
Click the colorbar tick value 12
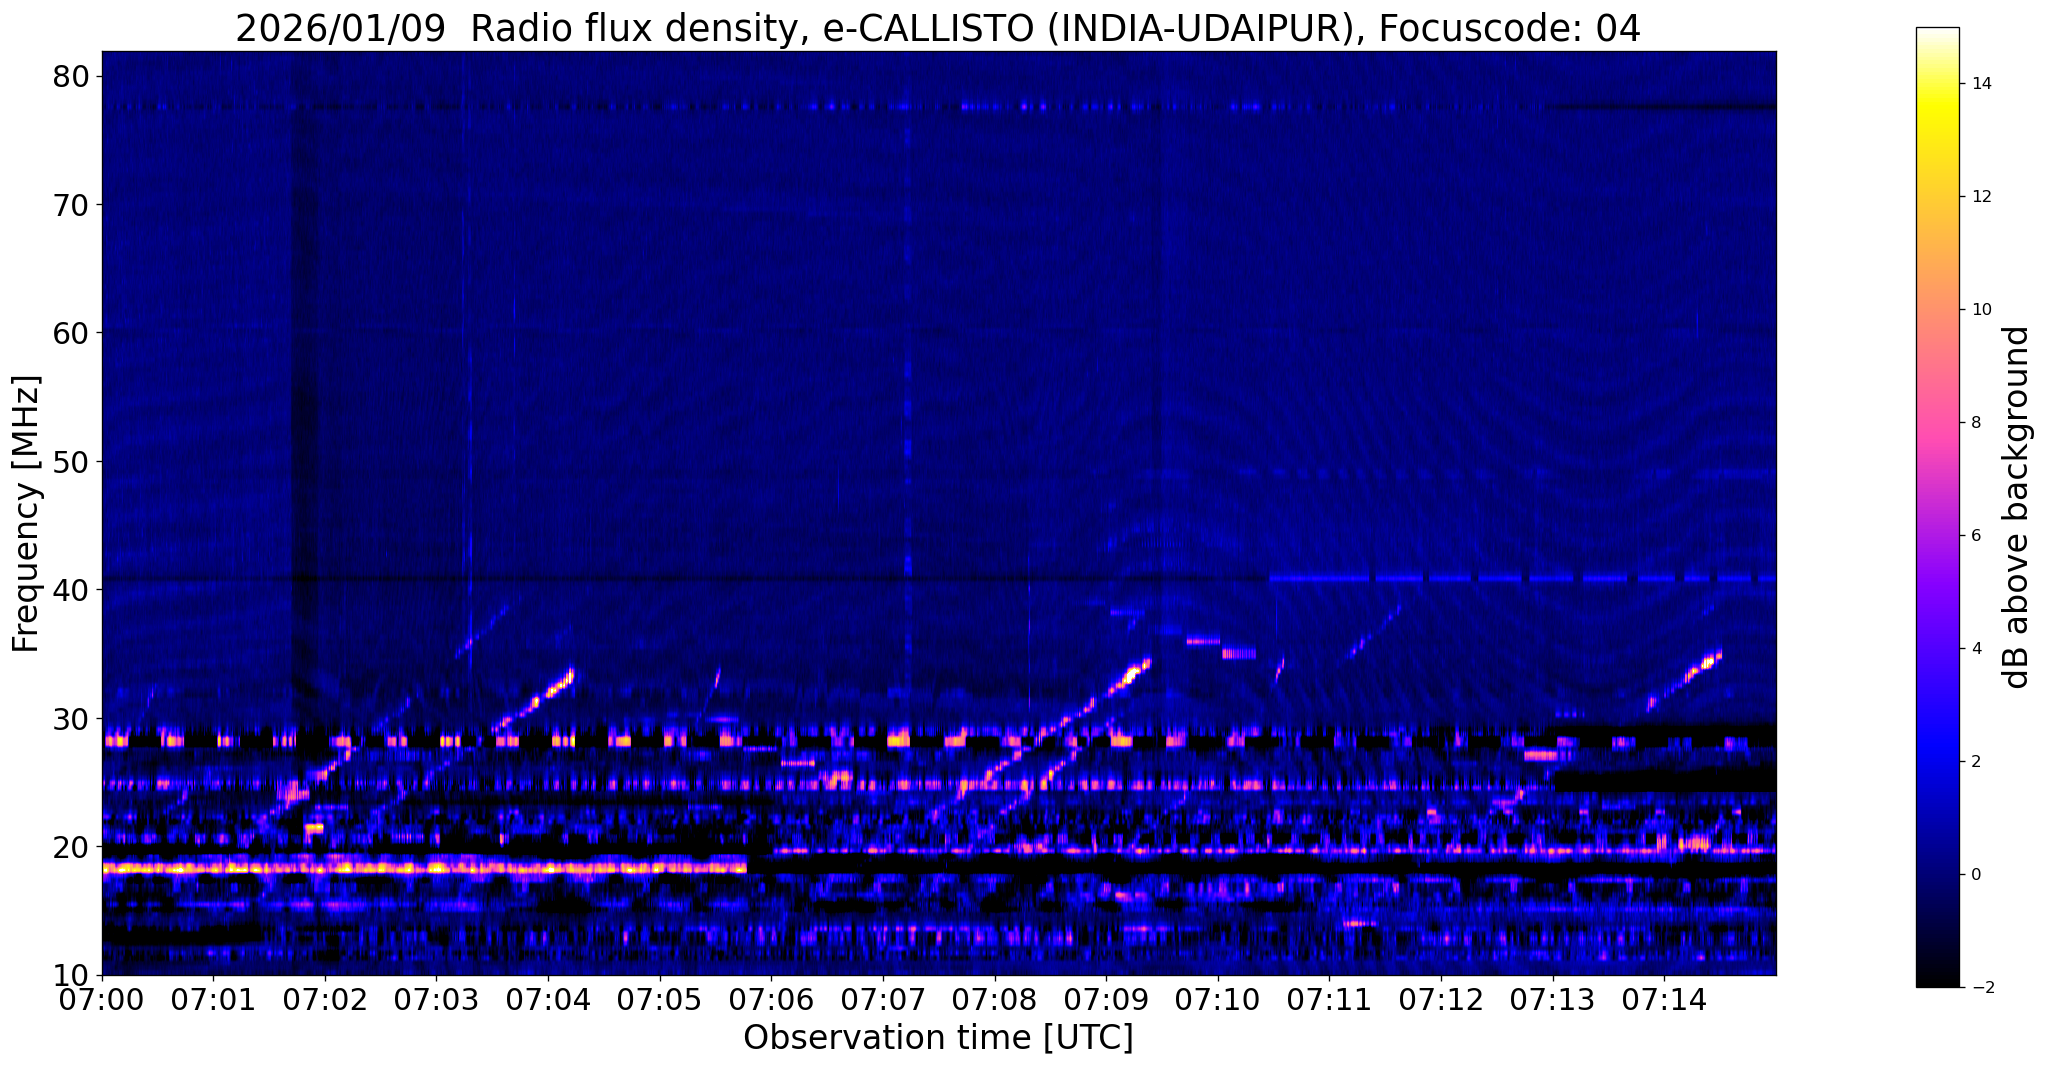coord(1979,197)
